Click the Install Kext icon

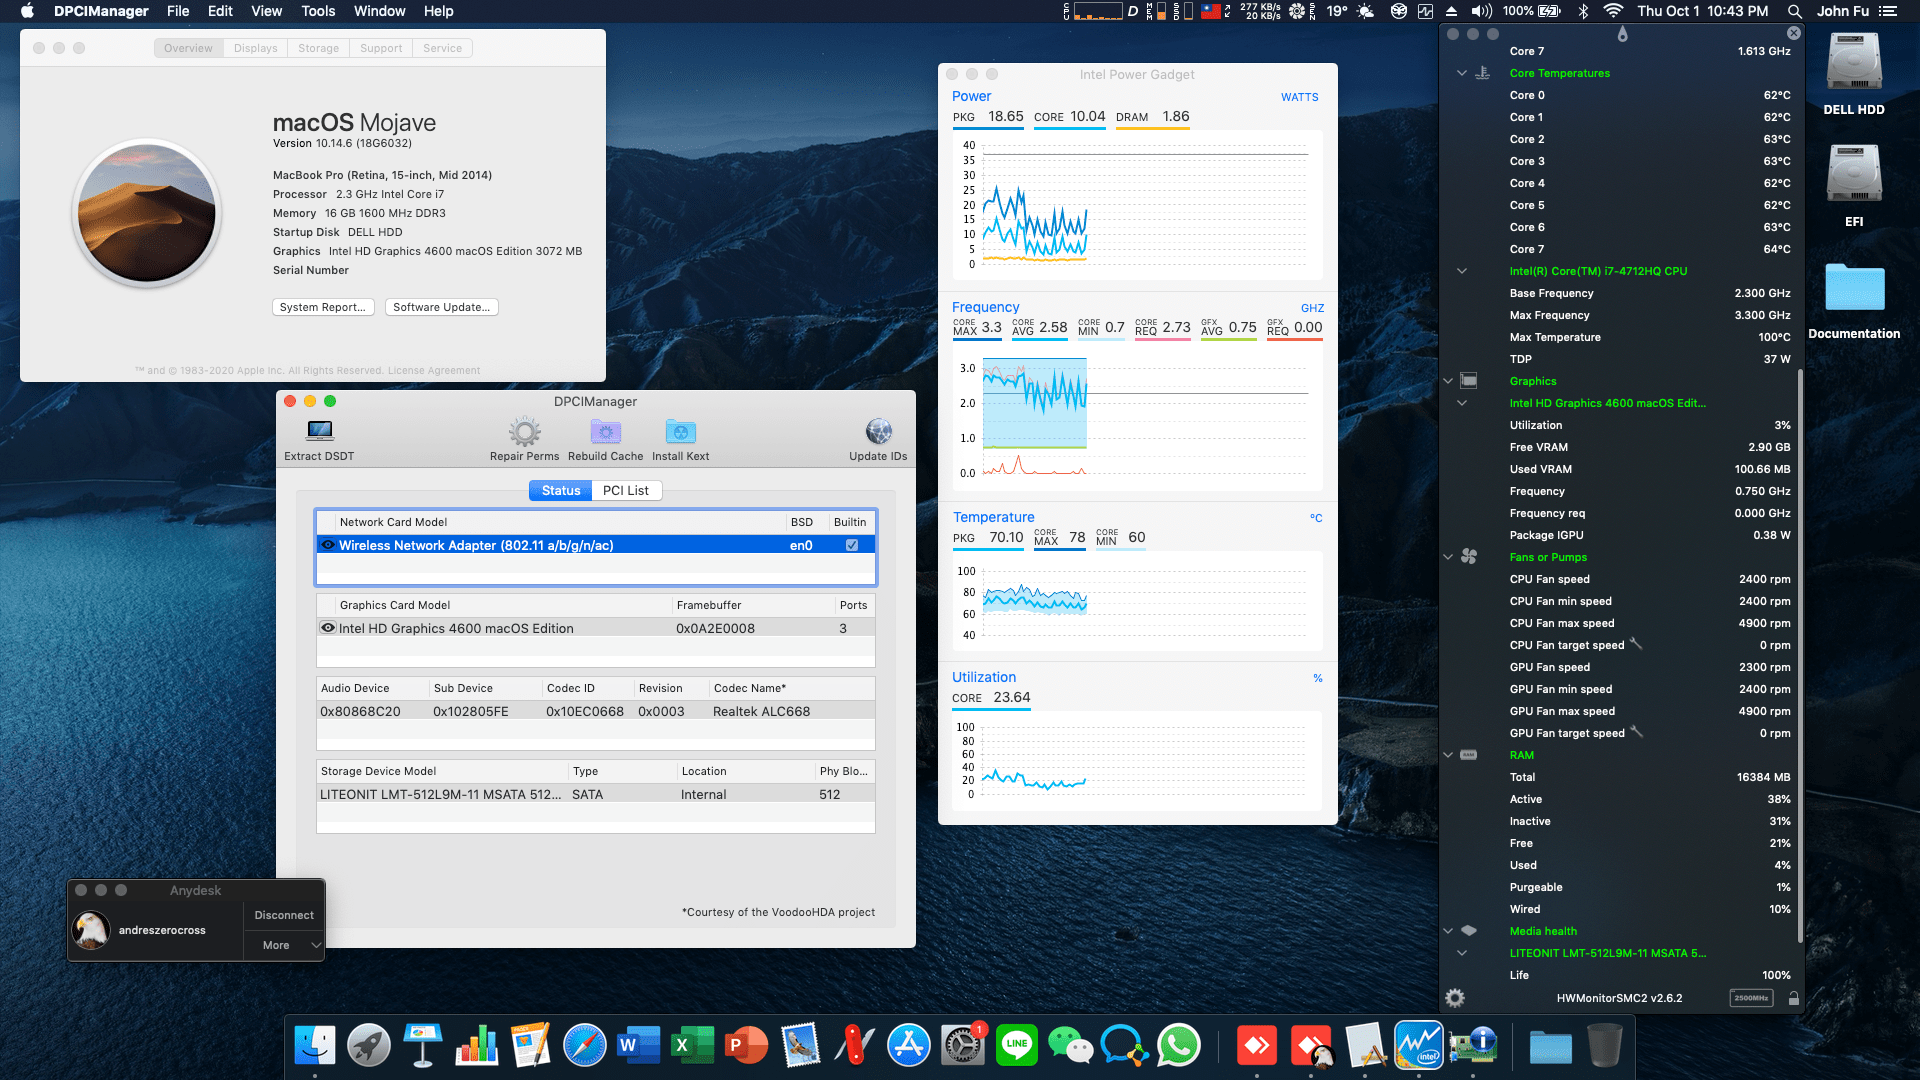680,432
